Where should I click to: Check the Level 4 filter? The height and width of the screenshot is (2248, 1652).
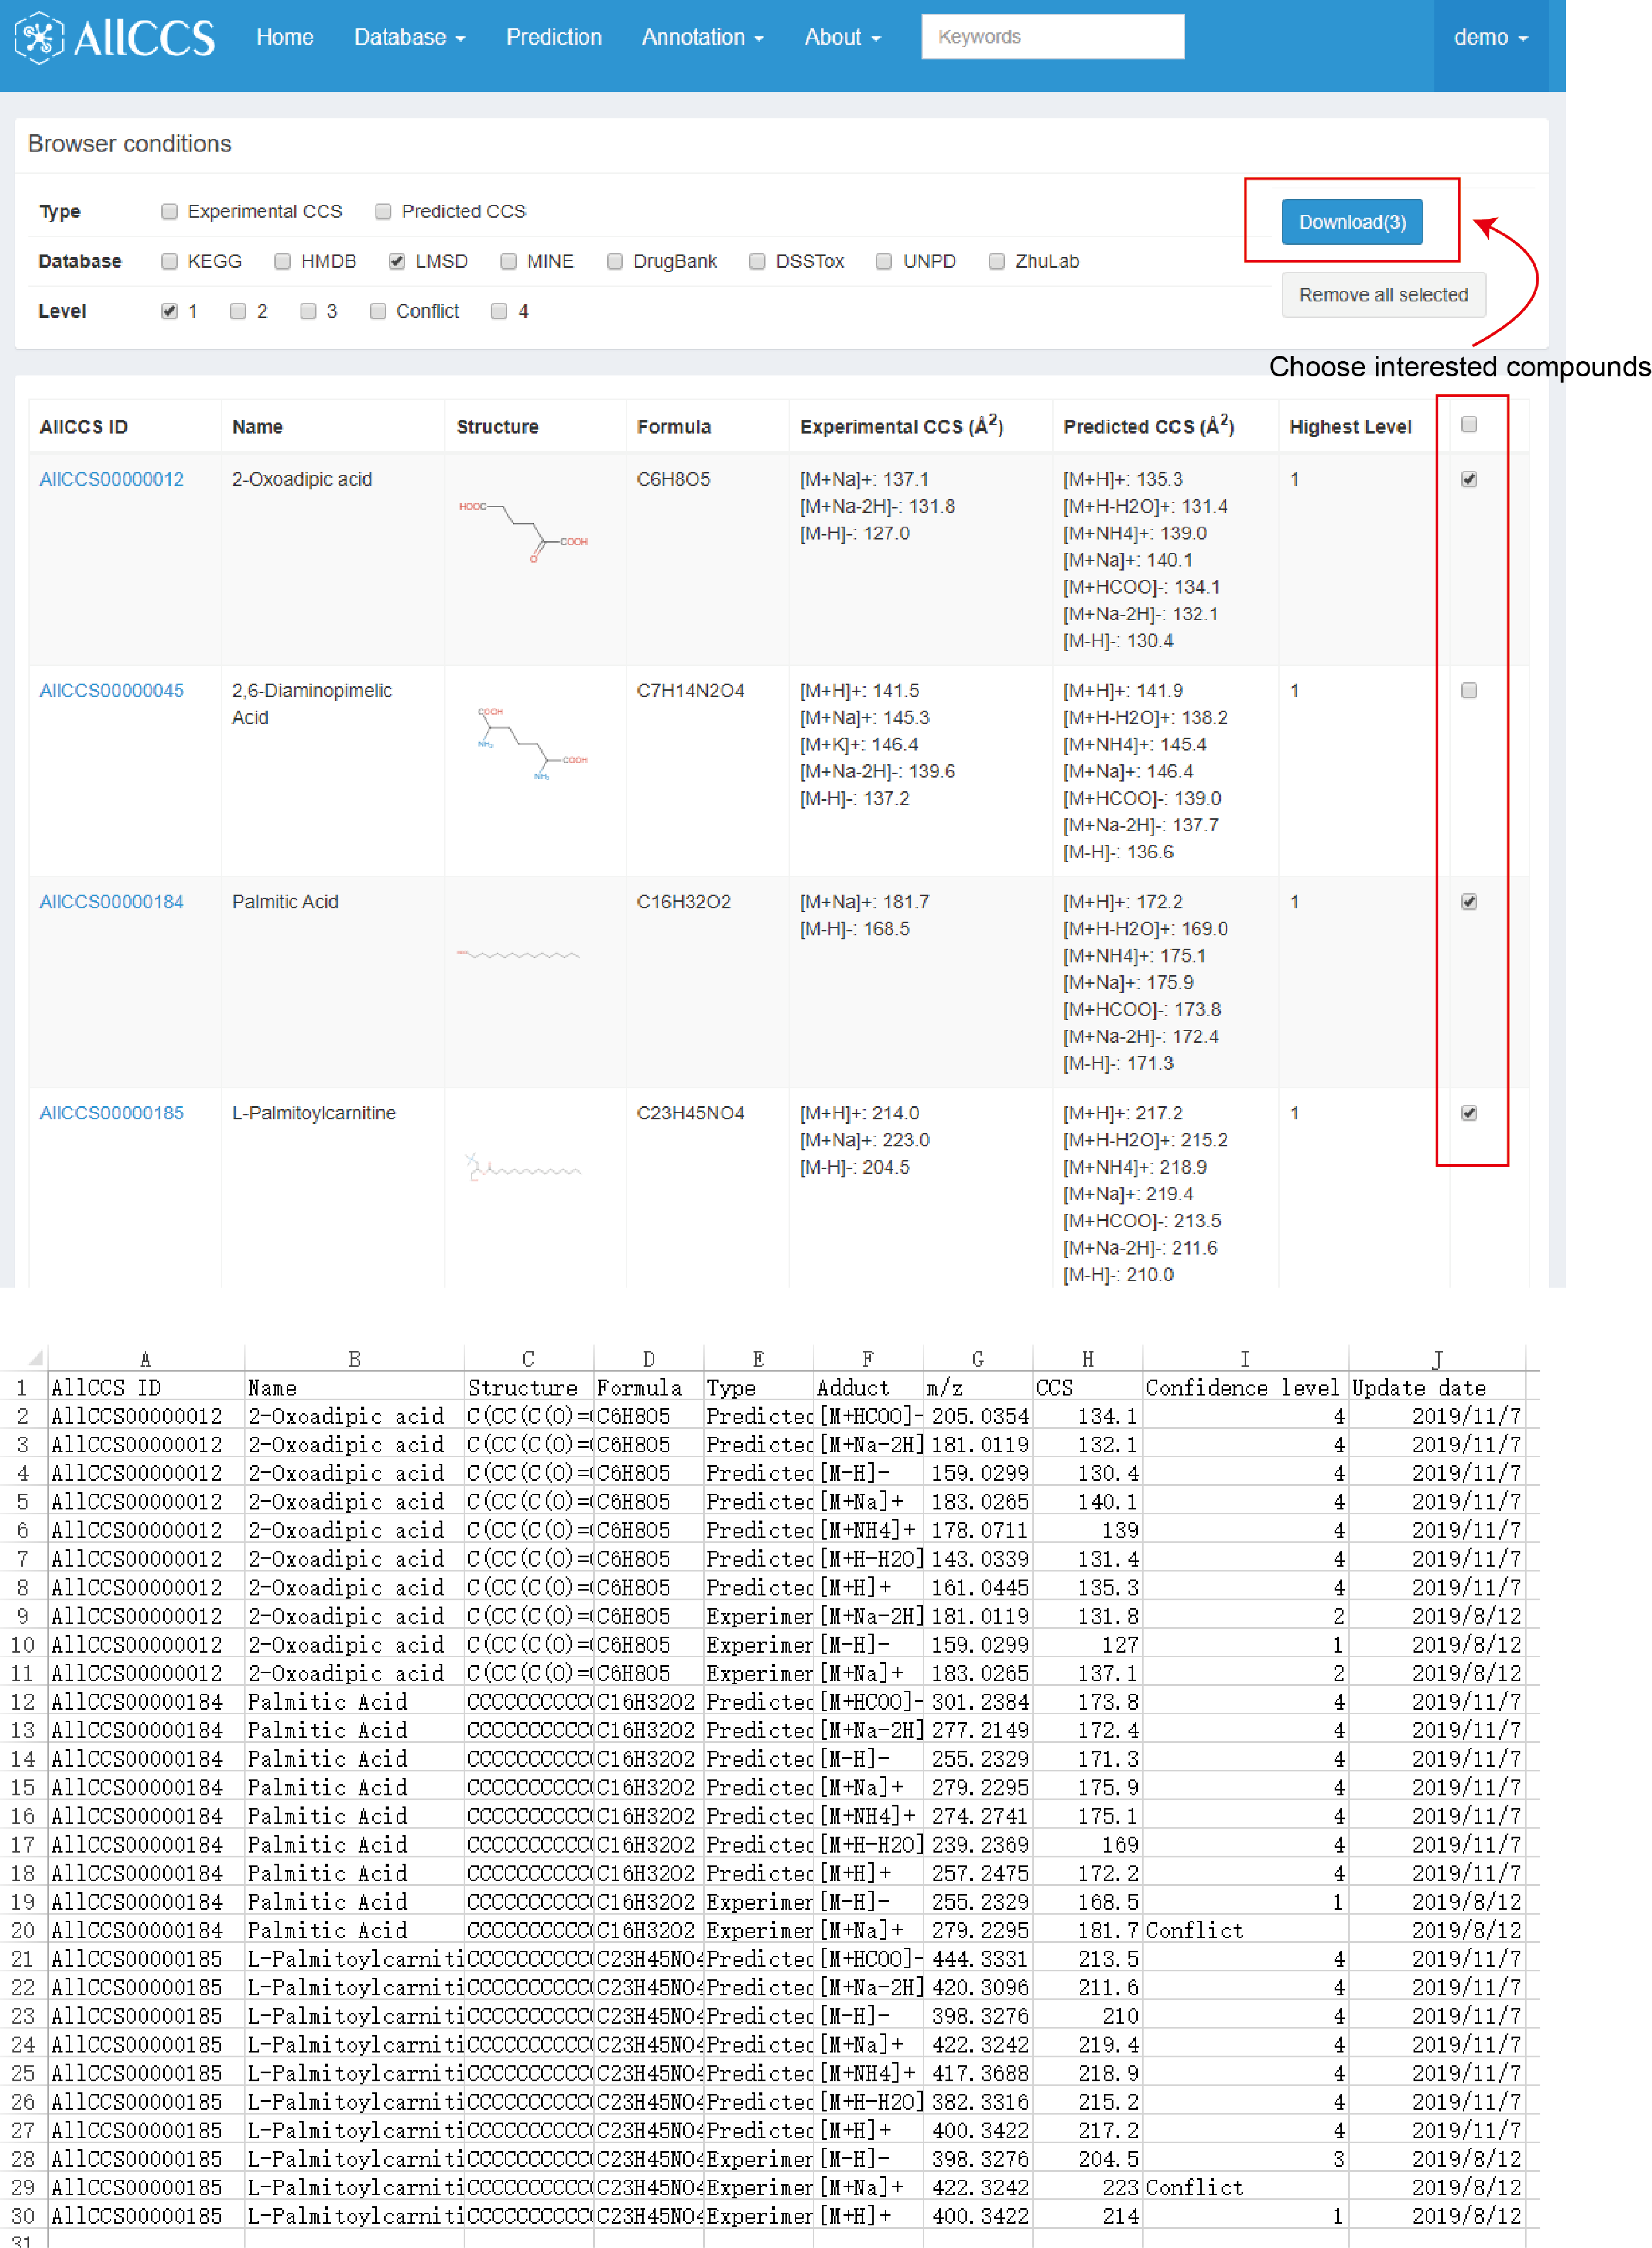(x=499, y=311)
